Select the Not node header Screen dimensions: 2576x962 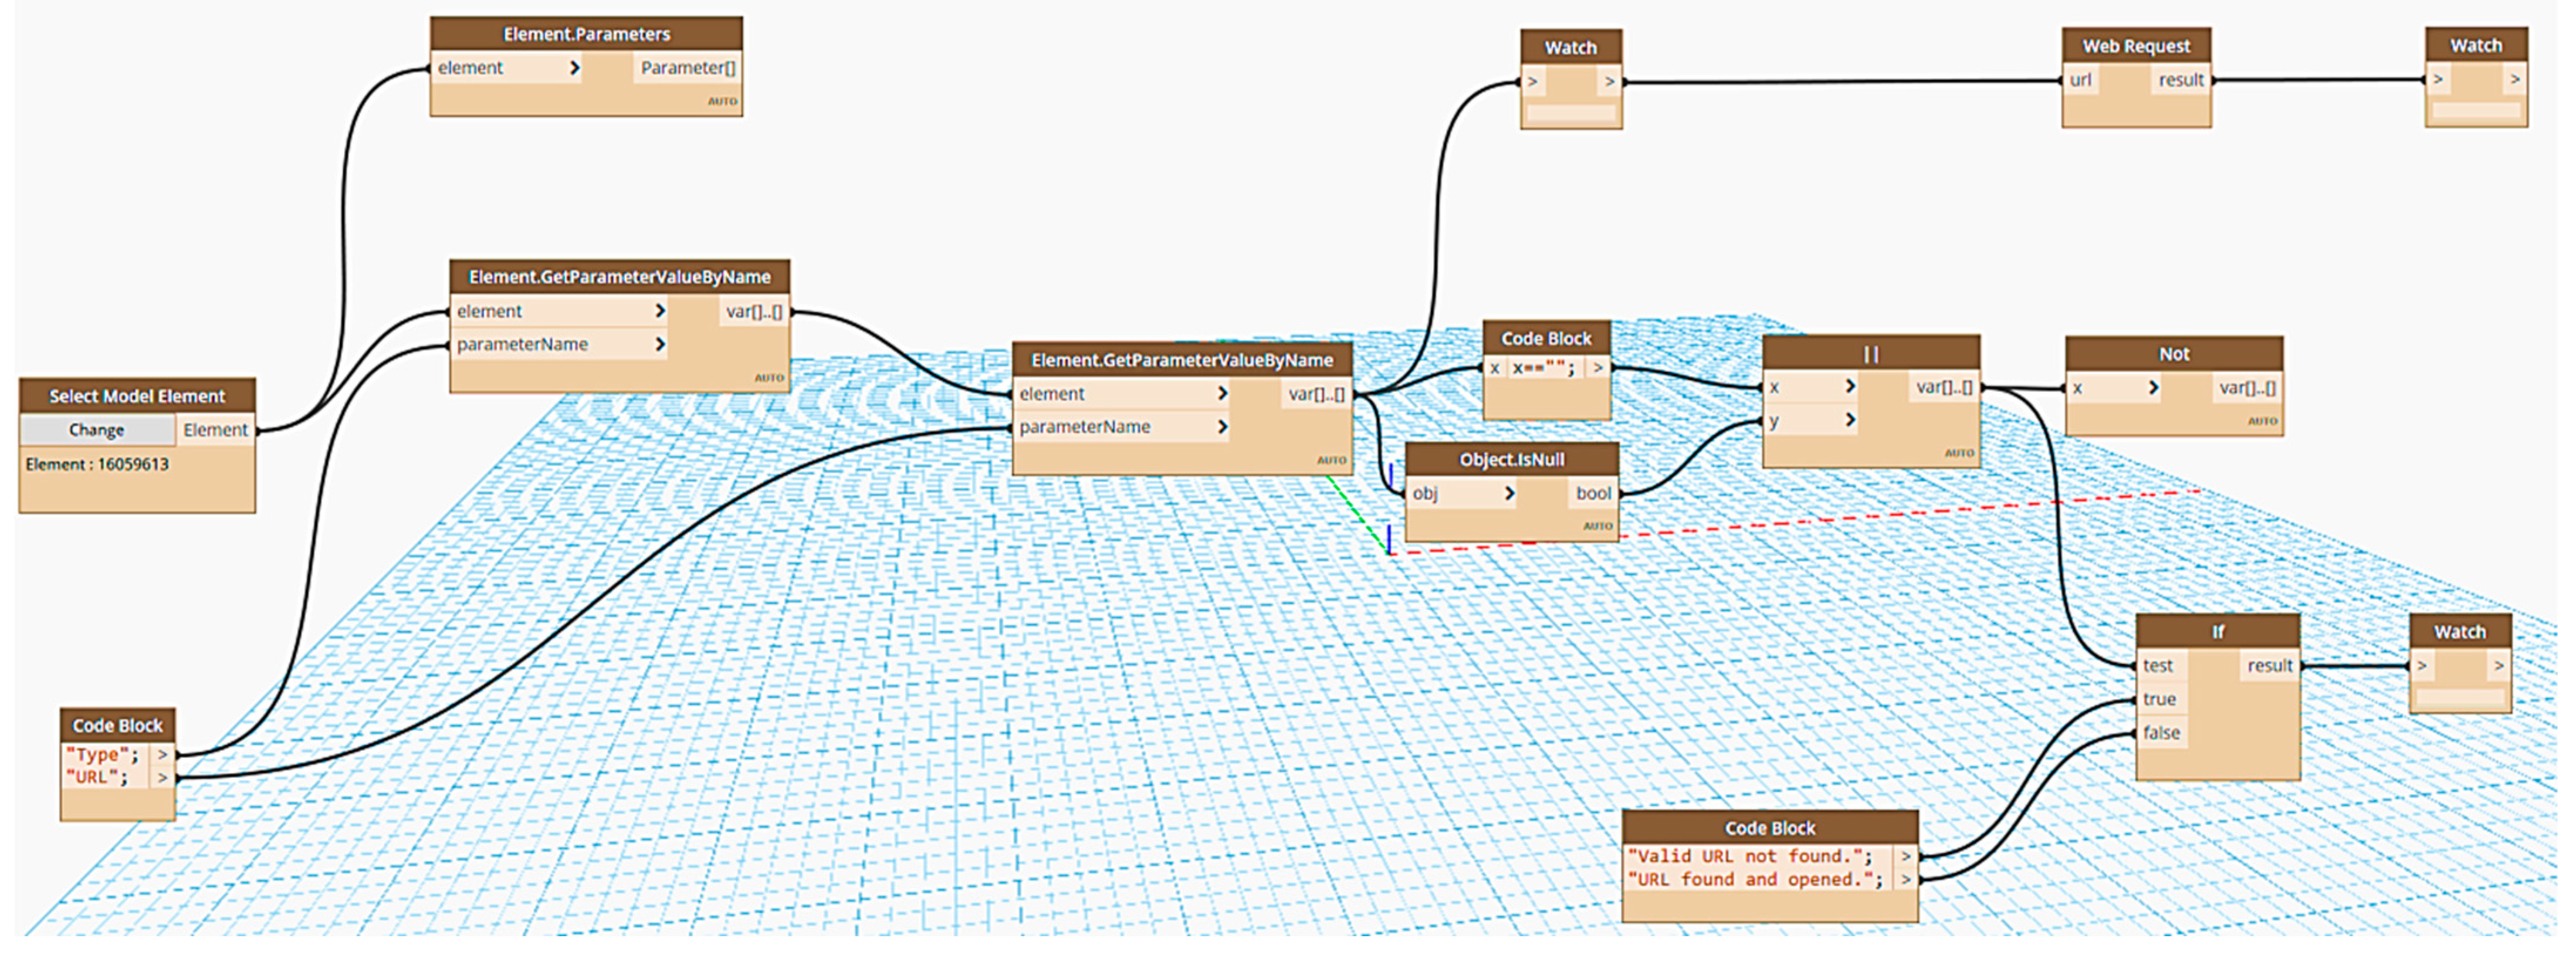point(2173,354)
